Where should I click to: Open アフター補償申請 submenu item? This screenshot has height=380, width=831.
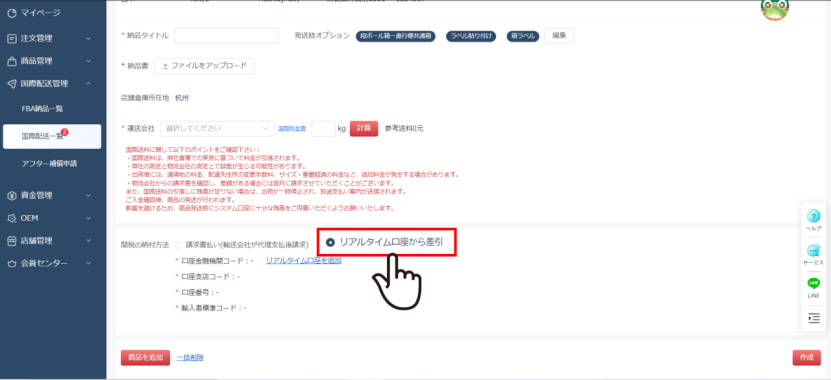[49, 164]
